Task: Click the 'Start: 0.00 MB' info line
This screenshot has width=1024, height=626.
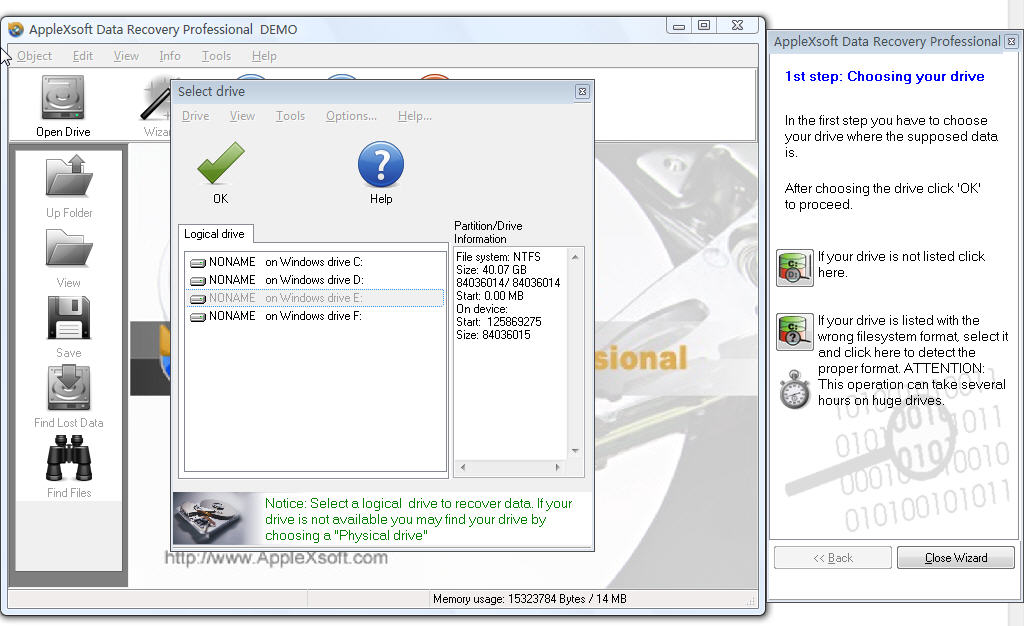Action: pos(490,296)
